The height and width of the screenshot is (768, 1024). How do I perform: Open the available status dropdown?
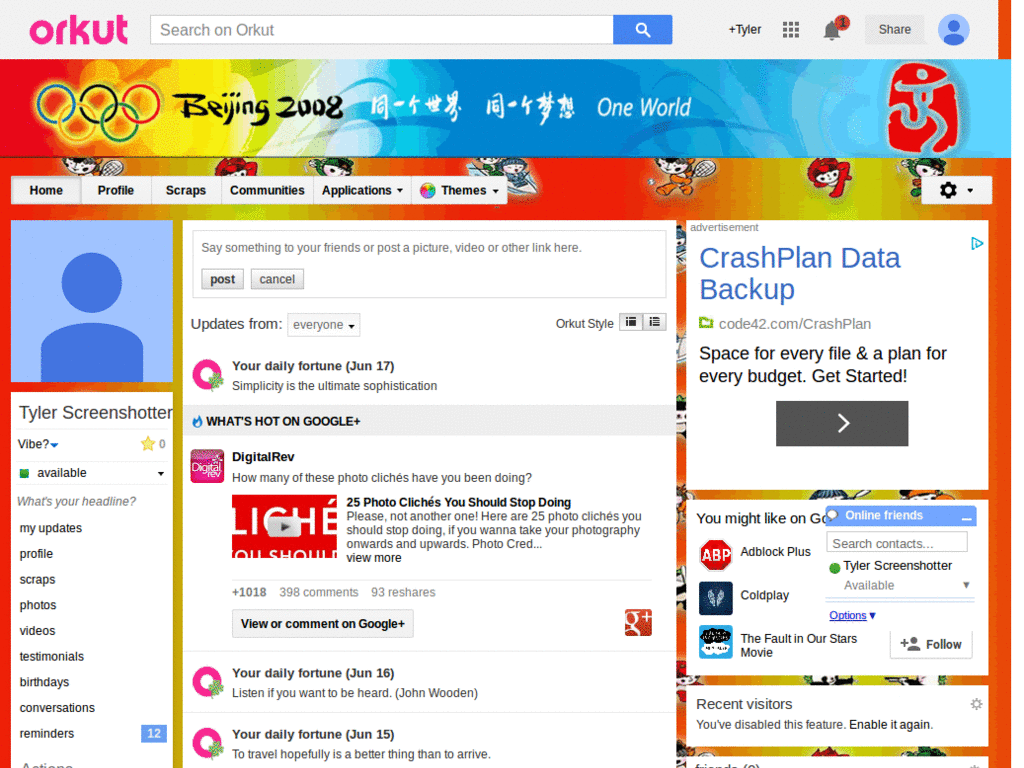click(91, 473)
